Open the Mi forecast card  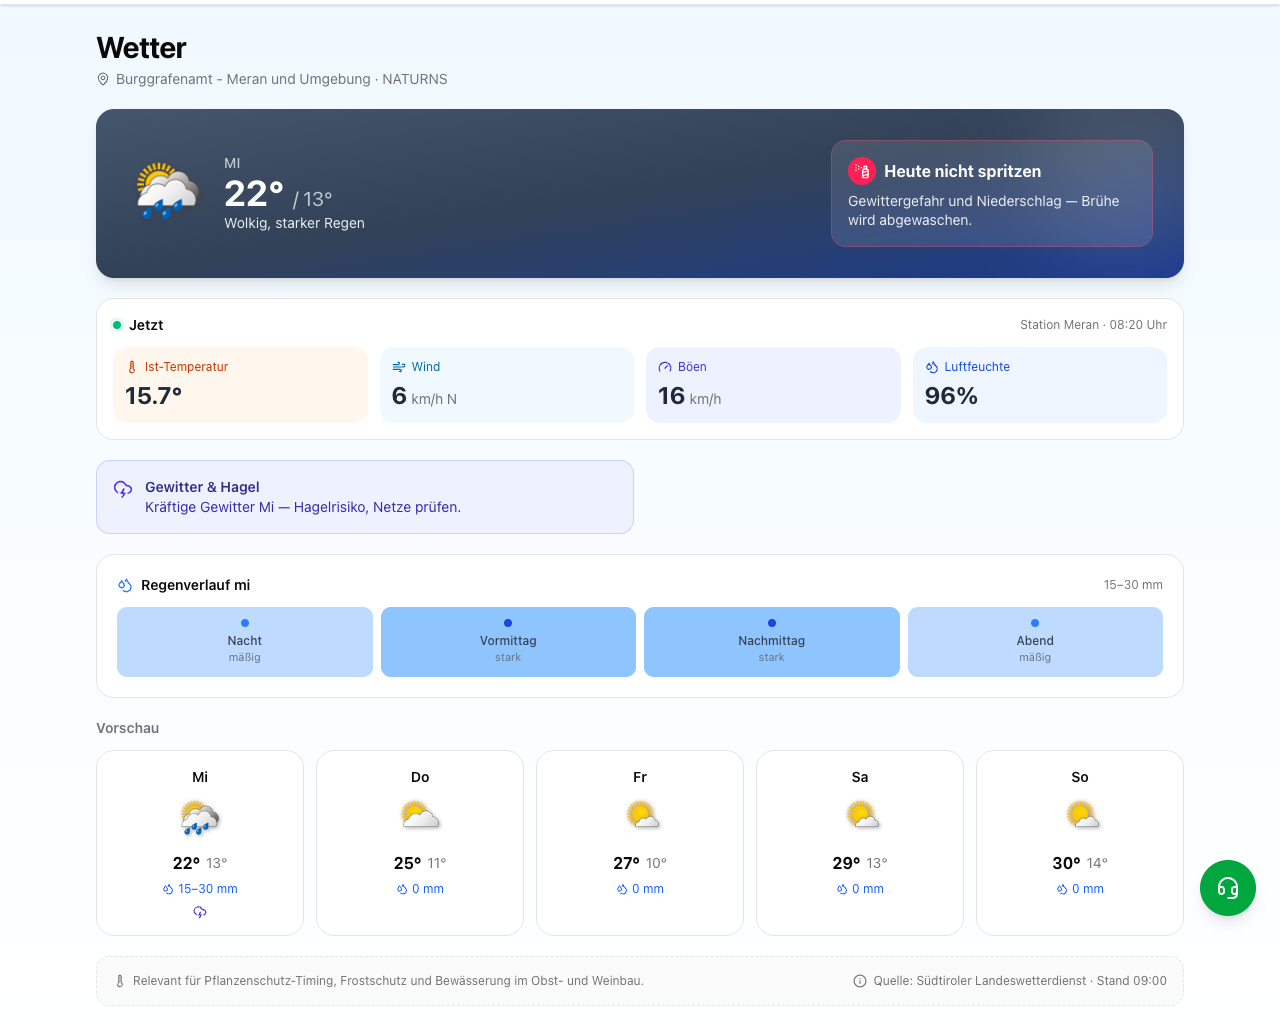point(200,843)
